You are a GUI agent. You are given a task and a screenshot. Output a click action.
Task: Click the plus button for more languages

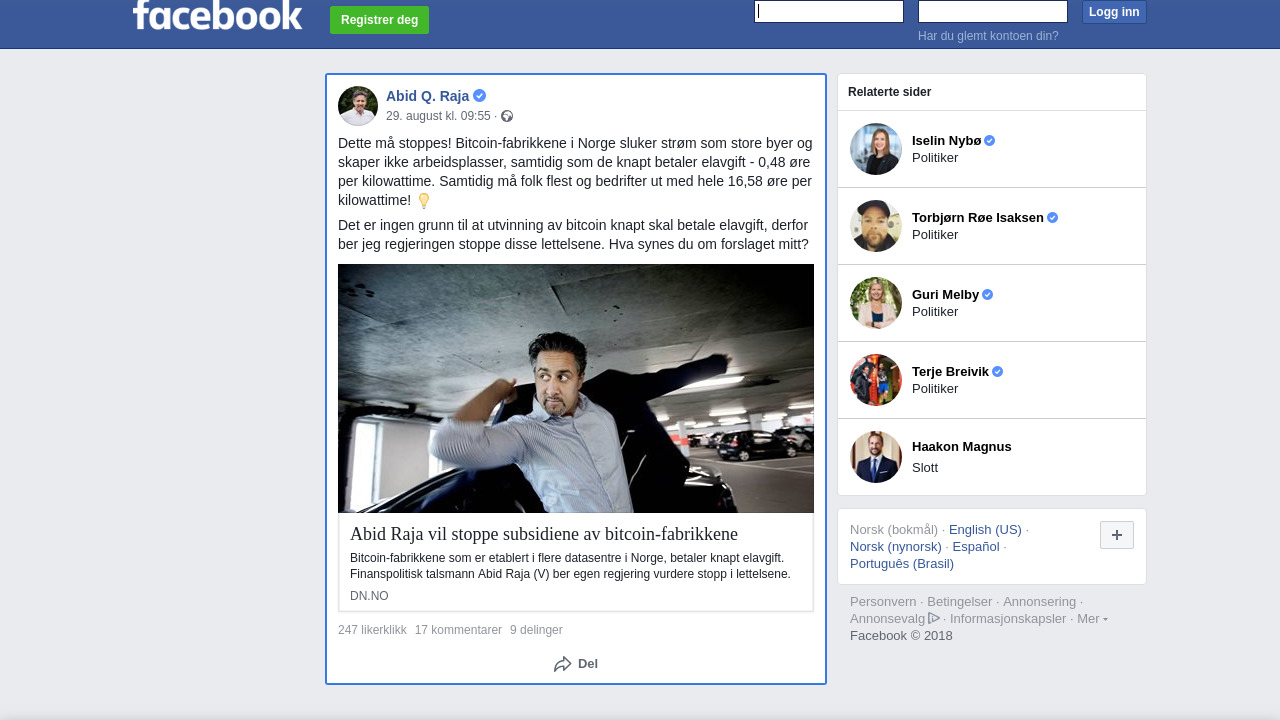pos(1117,535)
